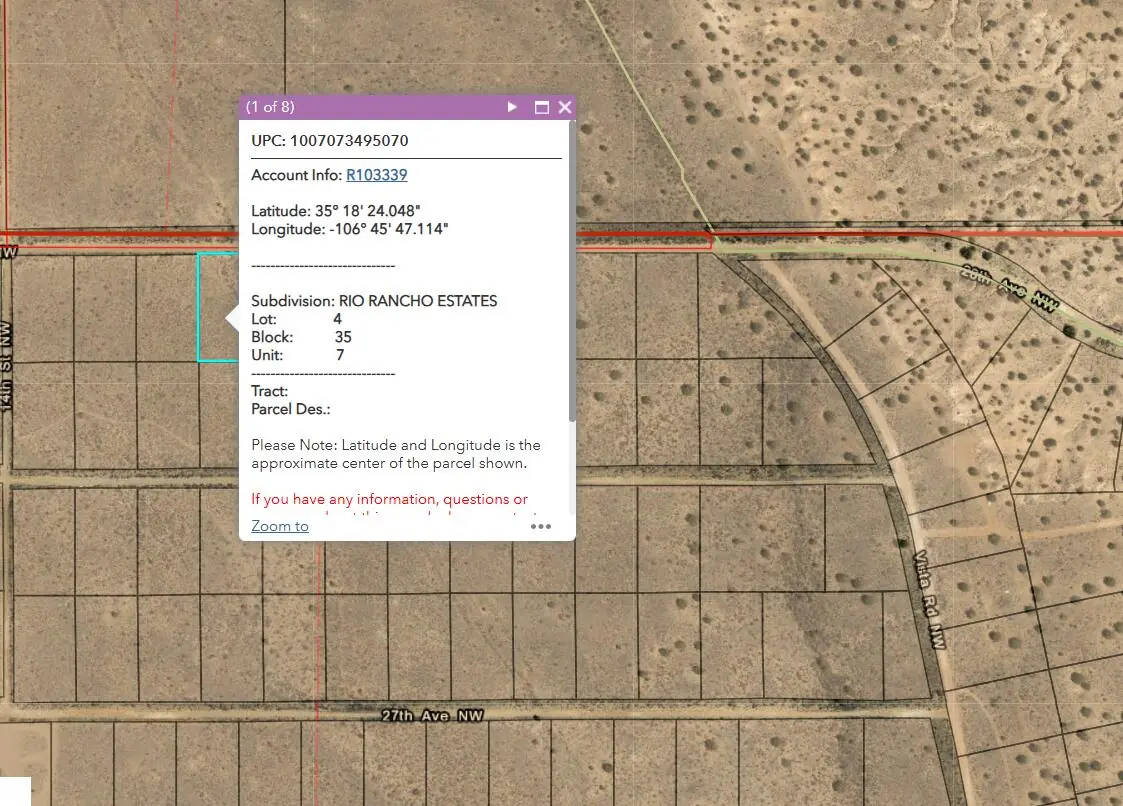
Task: Click the RIO RANCHO ESTATES subdivision text
Action: (418, 300)
